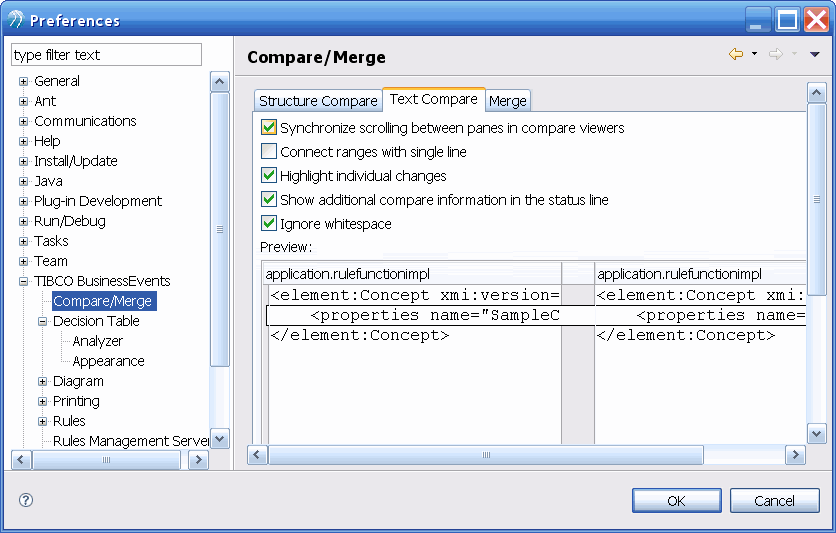
Task: Collapse the Decision Table tree node
Action: (43, 321)
